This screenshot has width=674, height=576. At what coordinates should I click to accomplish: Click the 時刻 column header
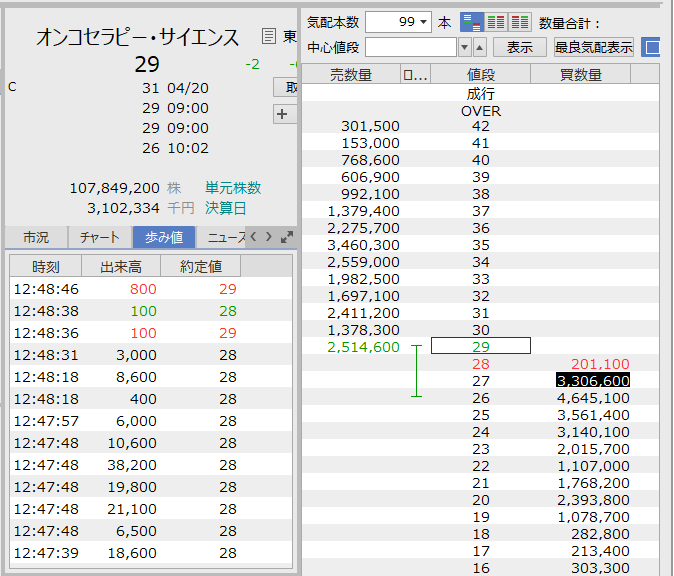[x=46, y=267]
